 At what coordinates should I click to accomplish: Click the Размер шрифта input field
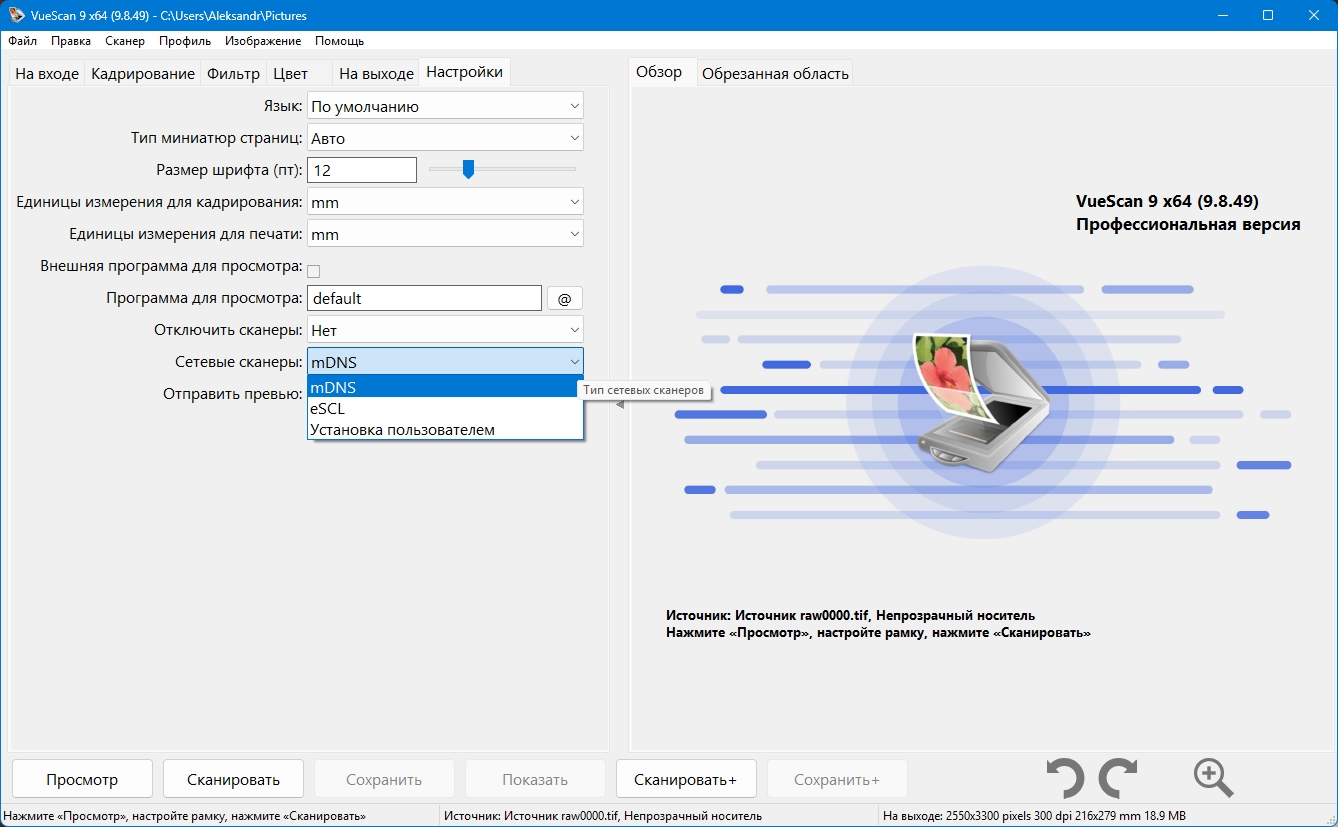coord(362,170)
